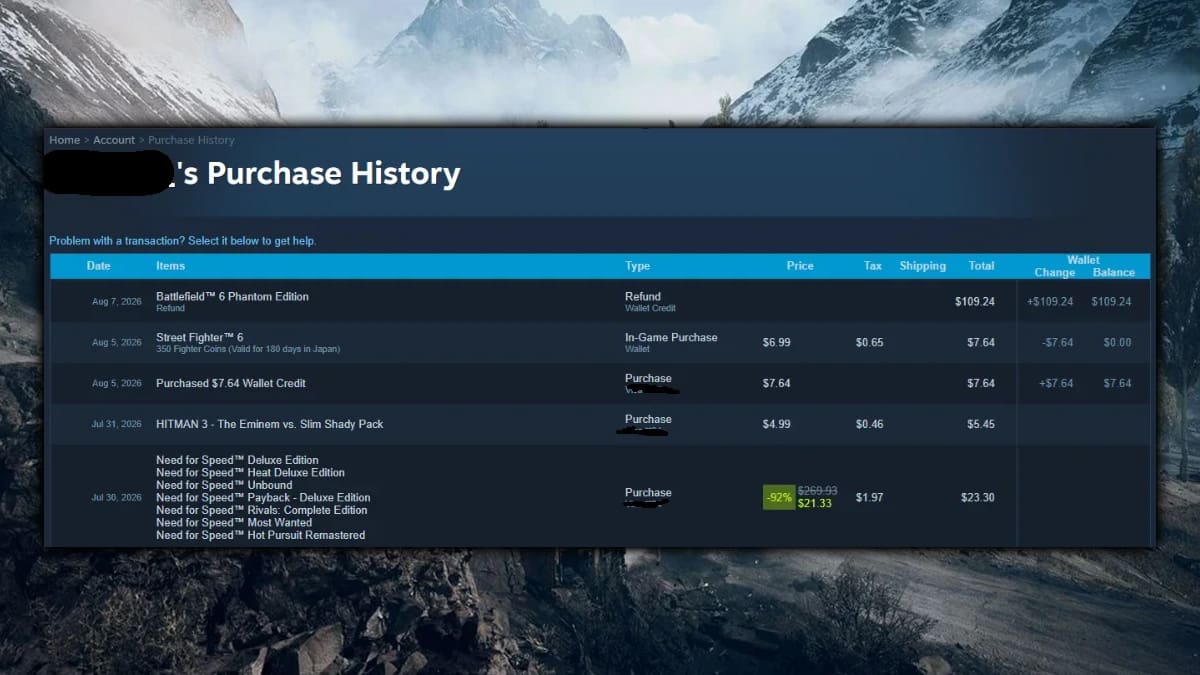Select the Wallet Change column header
1200x675 pixels.
point(1054,272)
